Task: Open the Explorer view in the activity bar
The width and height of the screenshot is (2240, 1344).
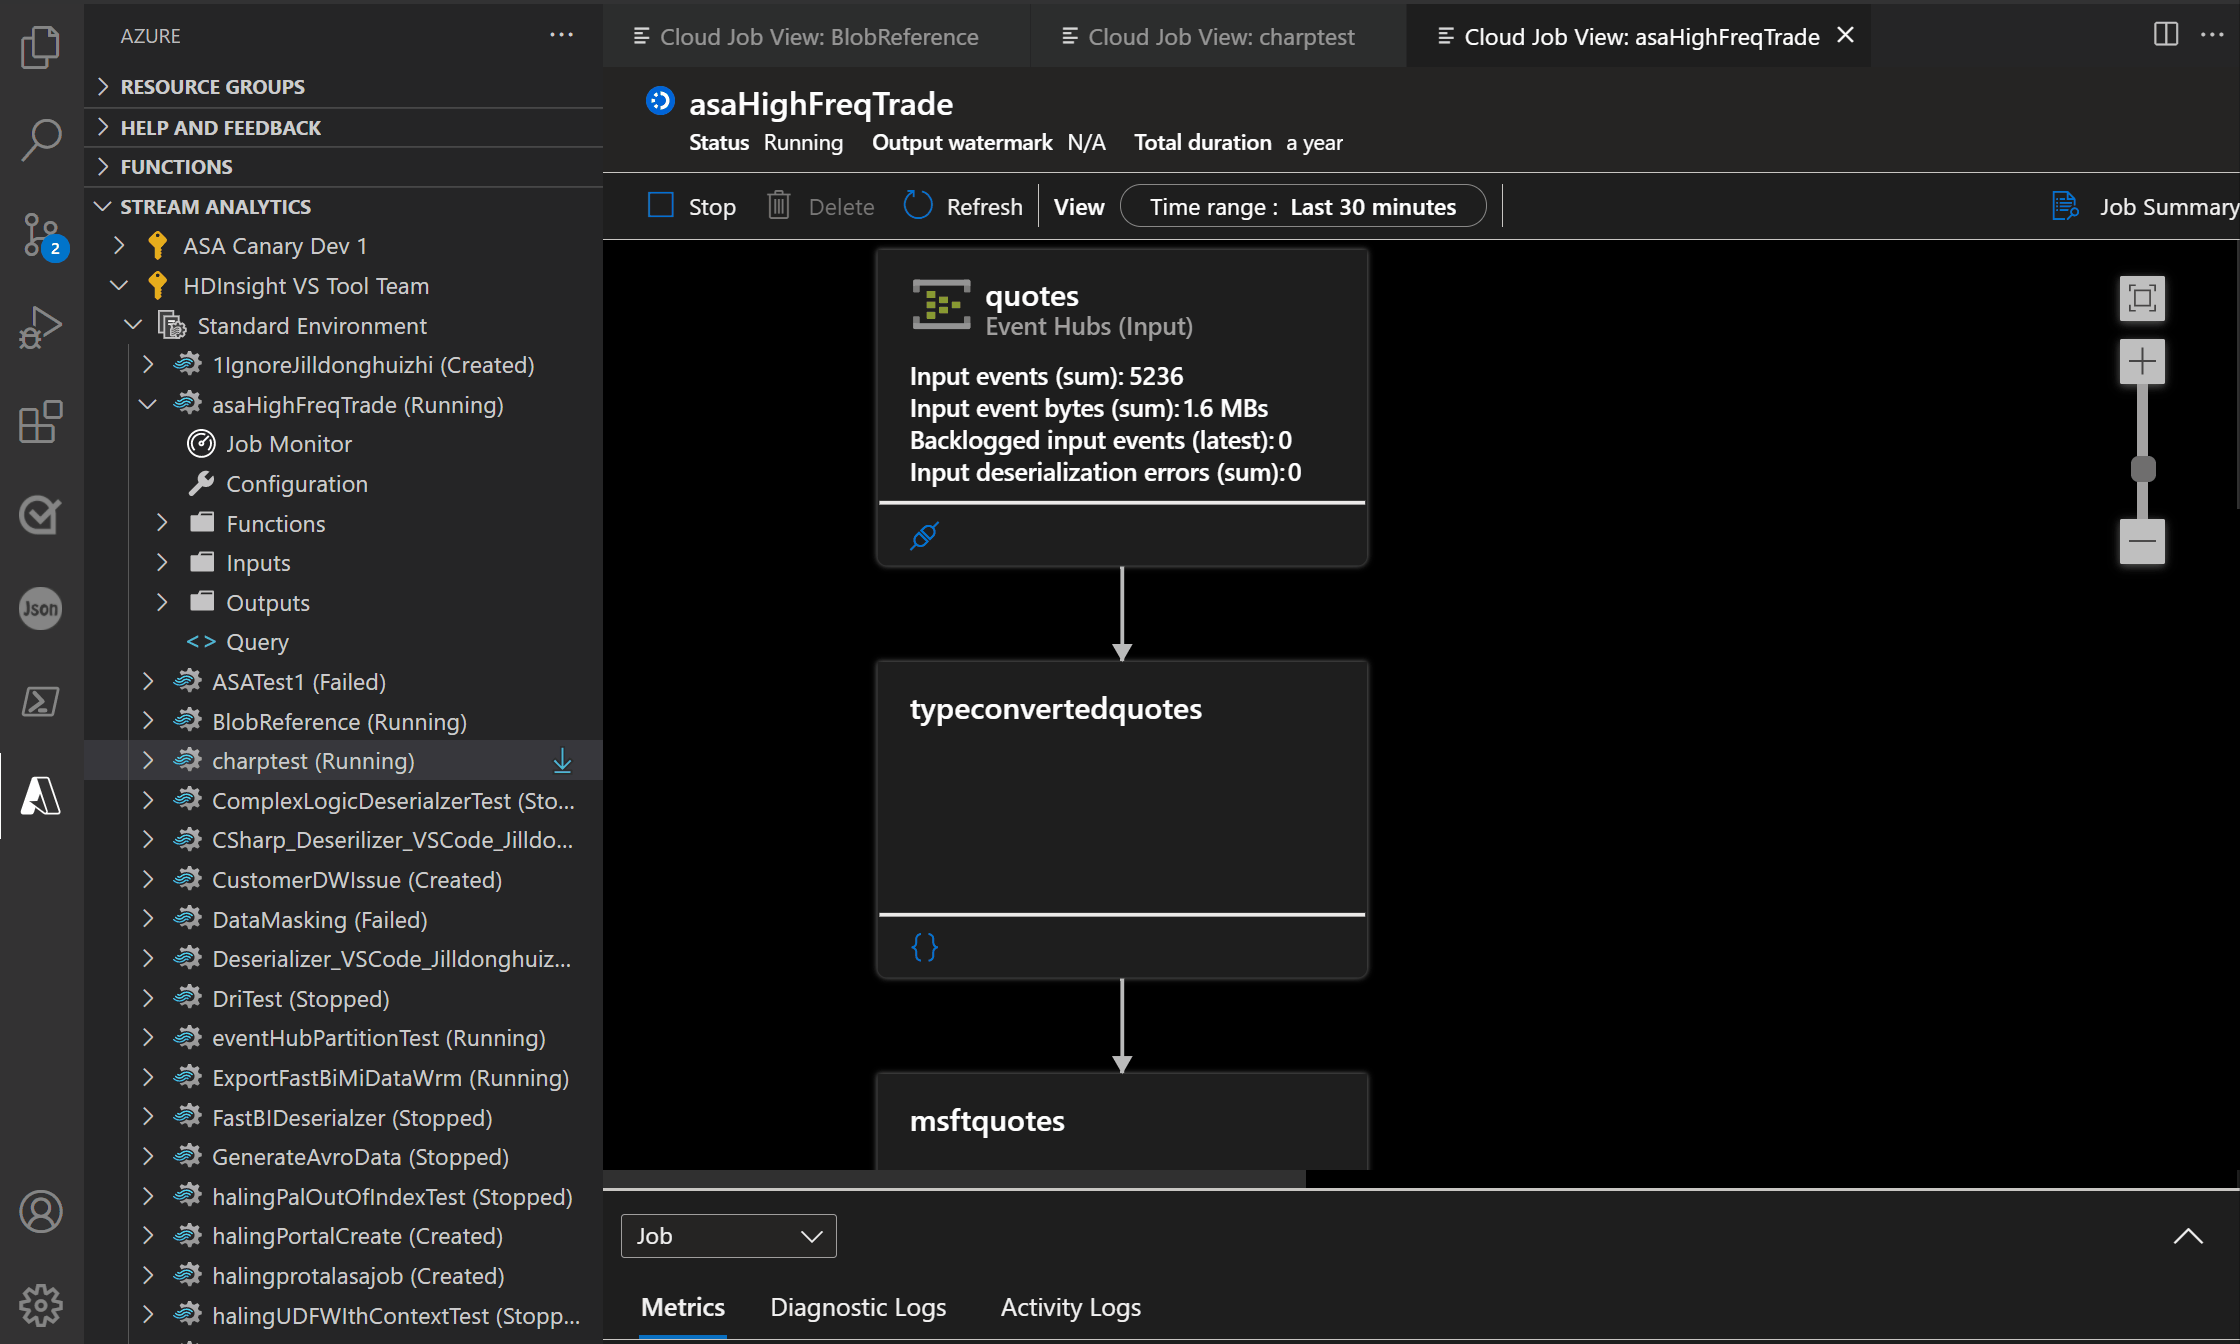Action: tap(41, 47)
